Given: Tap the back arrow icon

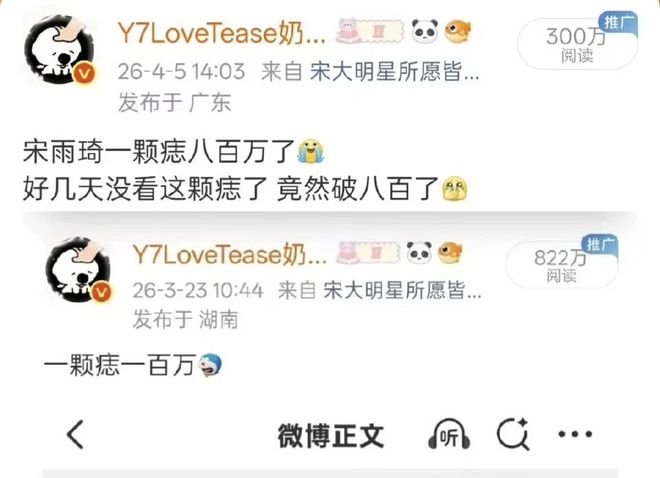Looking at the screenshot, I should click(76, 434).
